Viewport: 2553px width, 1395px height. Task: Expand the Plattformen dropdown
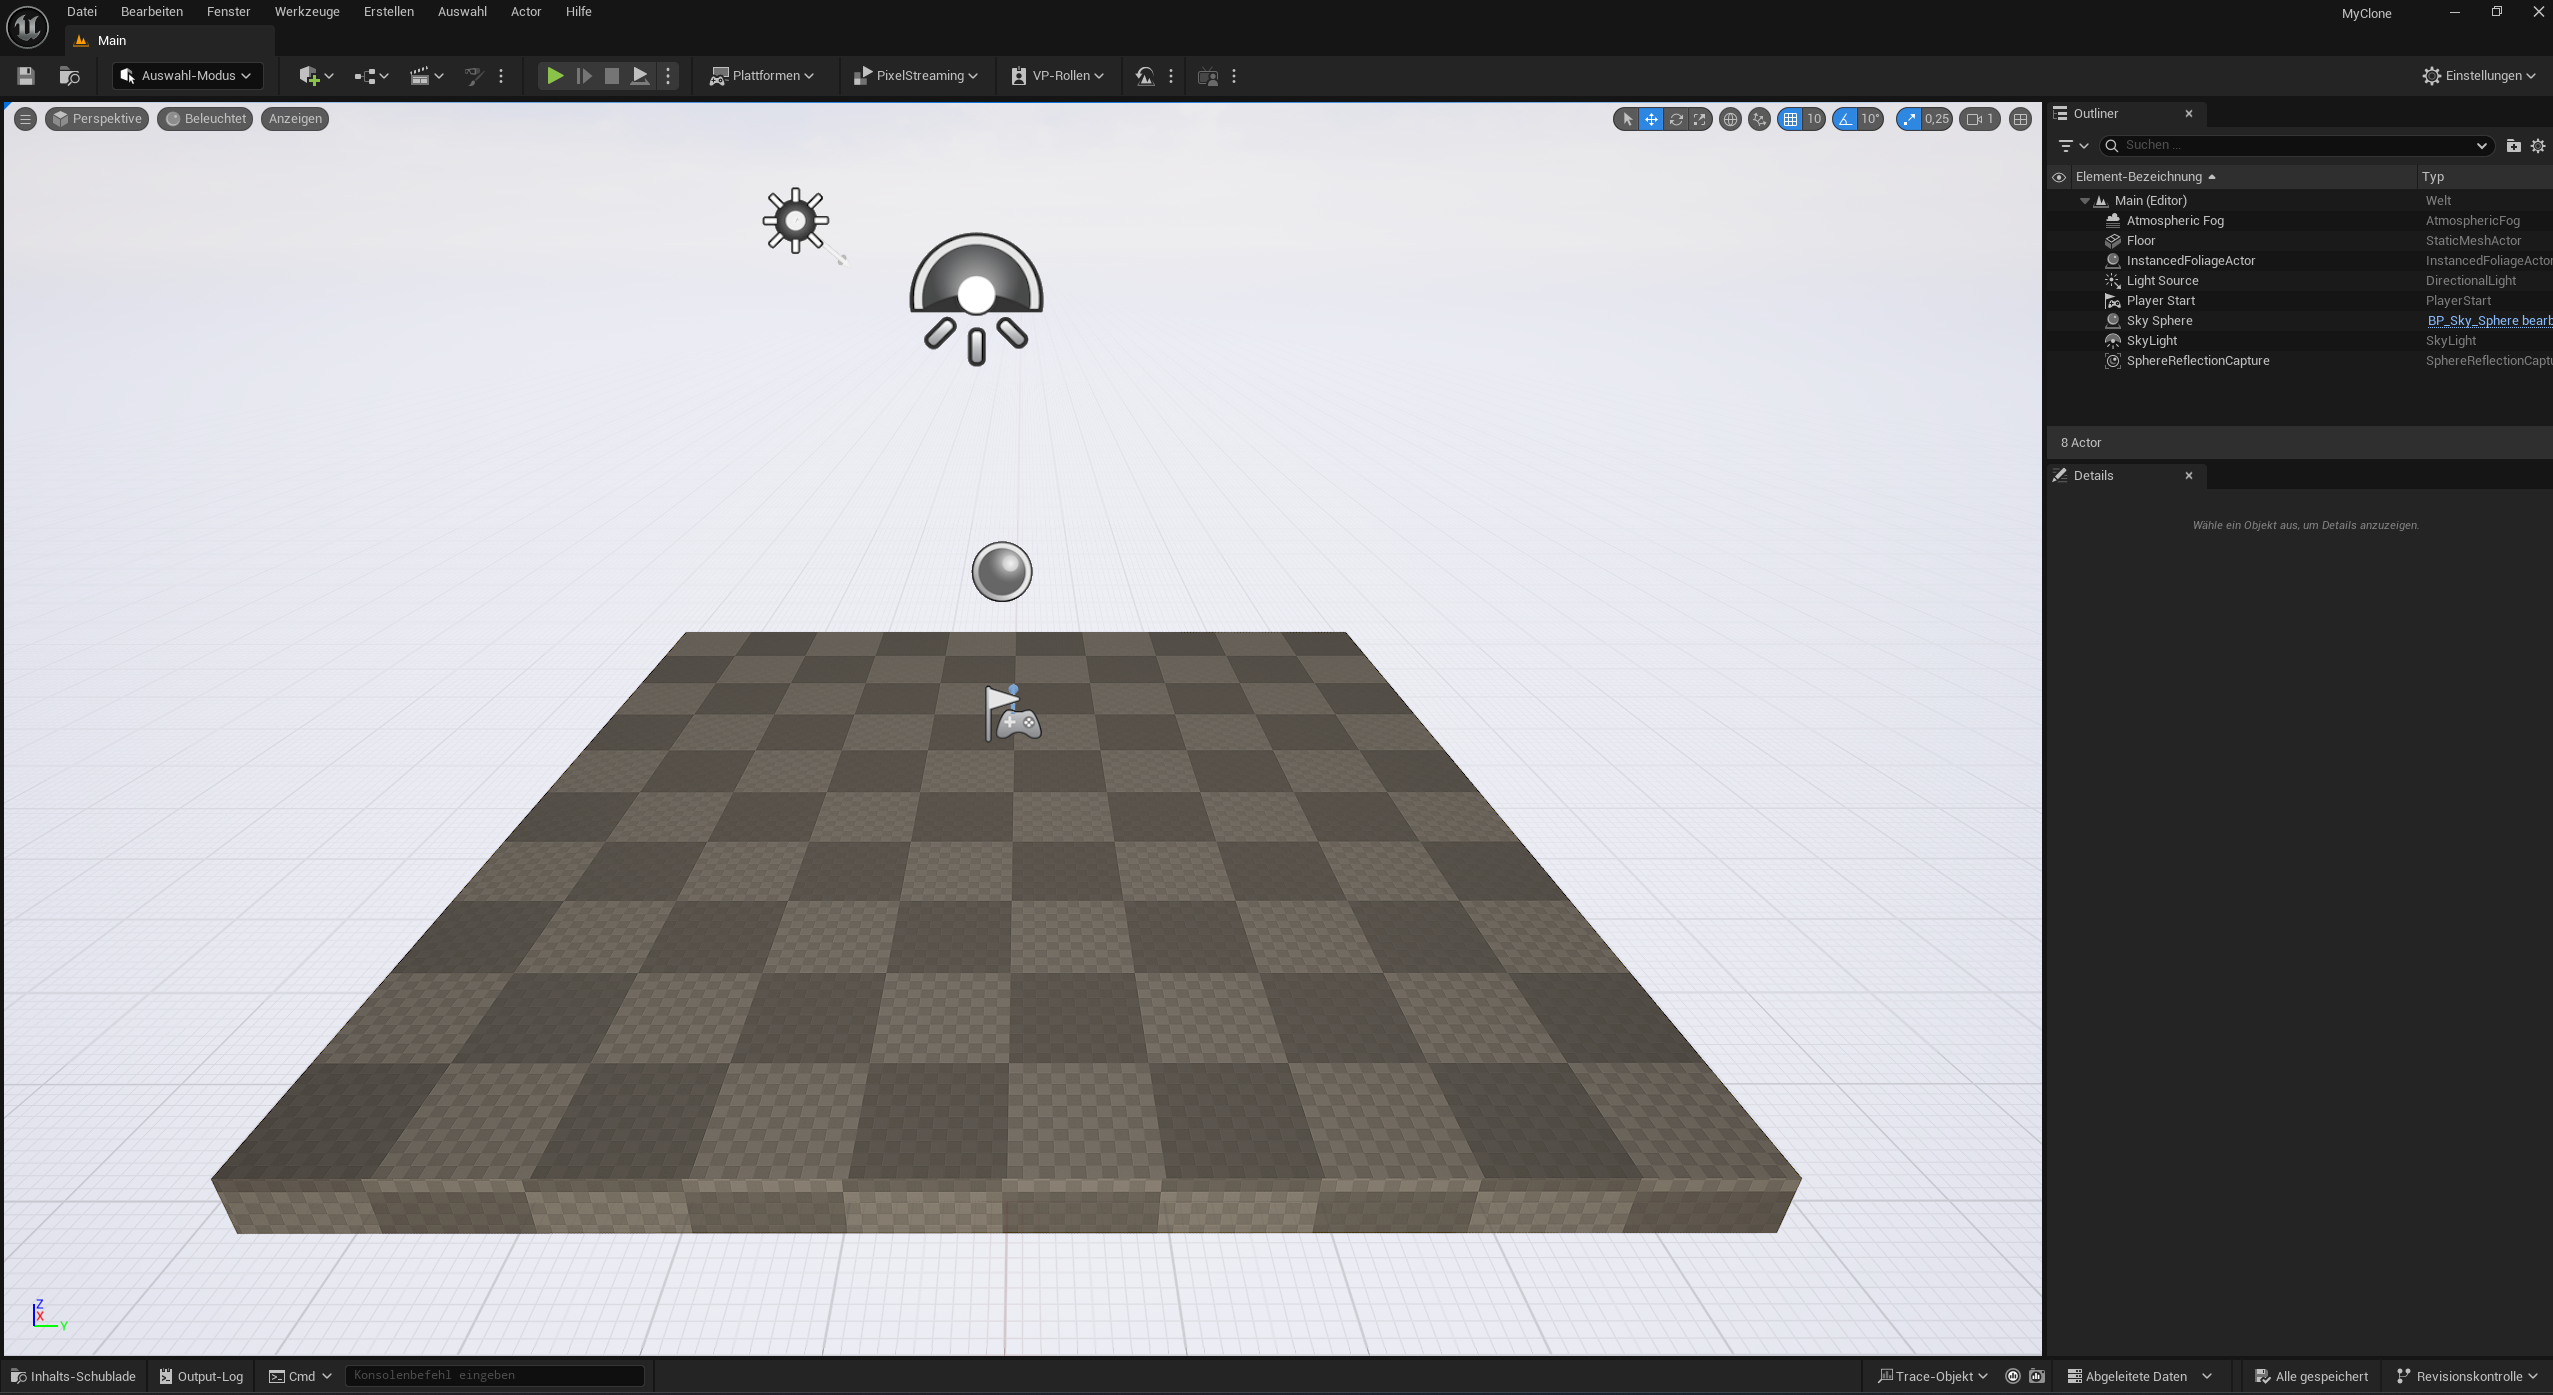[x=762, y=76]
